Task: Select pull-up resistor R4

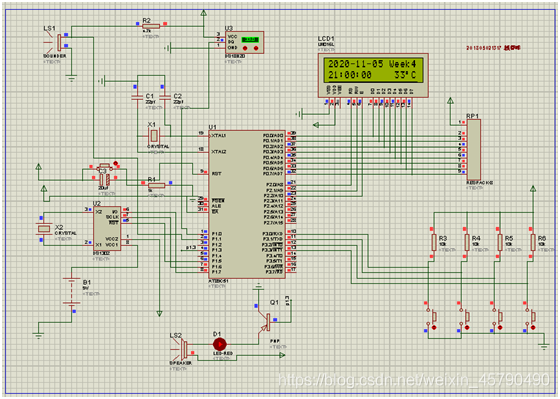Action: [x=467, y=243]
